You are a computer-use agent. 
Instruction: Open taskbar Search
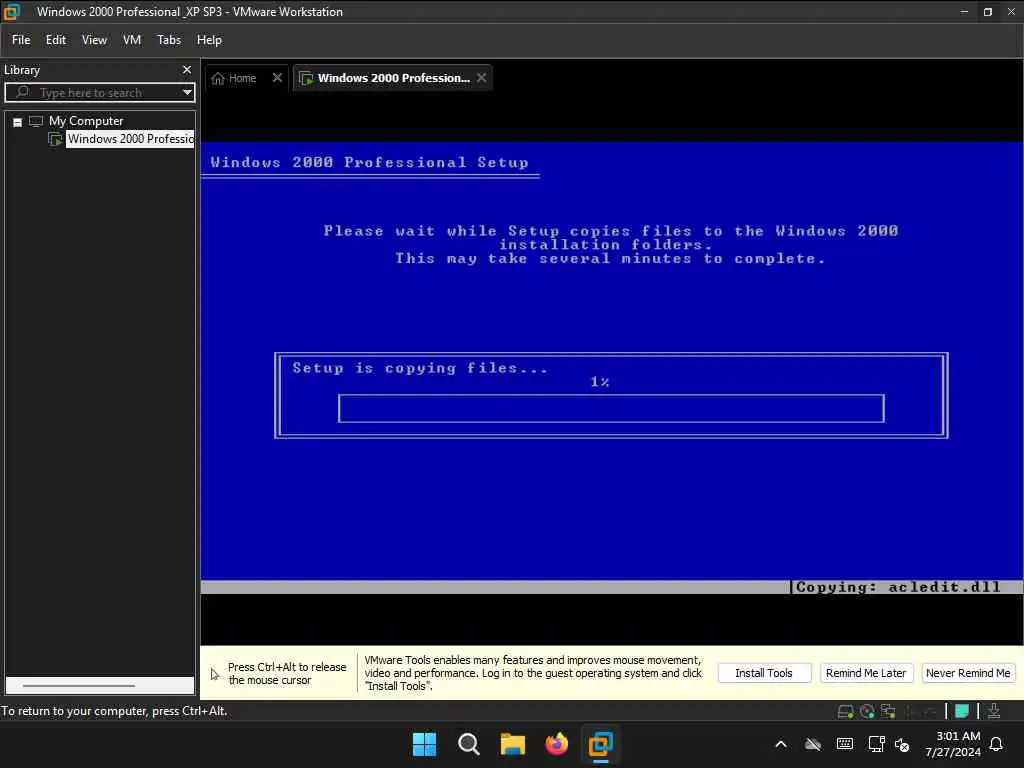469,744
